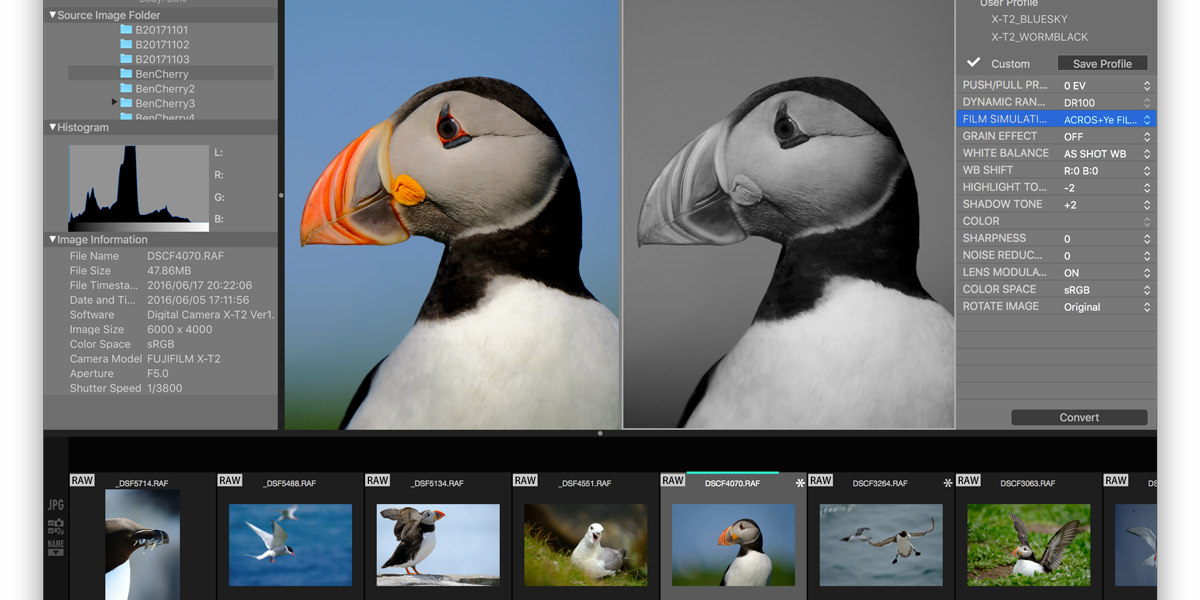Image resolution: width=1200 pixels, height=600 pixels.
Task: Select the _DSF5714.RAF razorbill thumbnail
Action: (142, 544)
